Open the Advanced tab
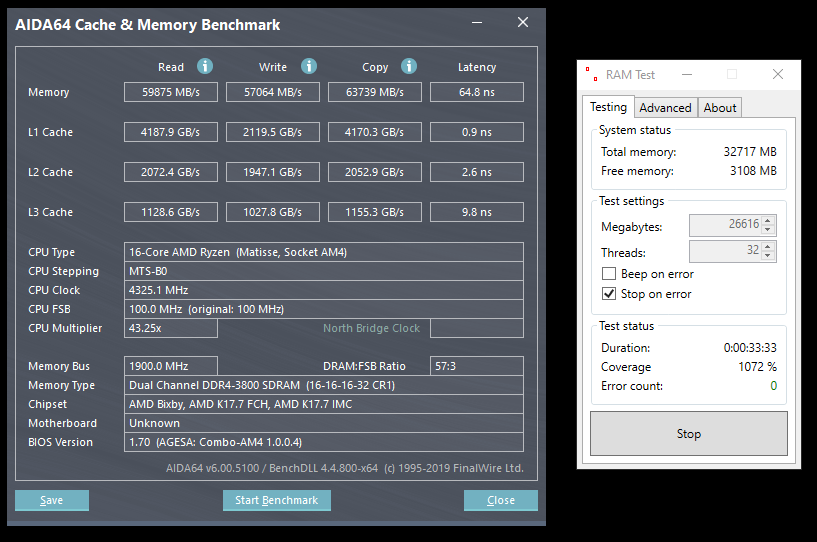The width and height of the screenshot is (817, 542). [665, 108]
